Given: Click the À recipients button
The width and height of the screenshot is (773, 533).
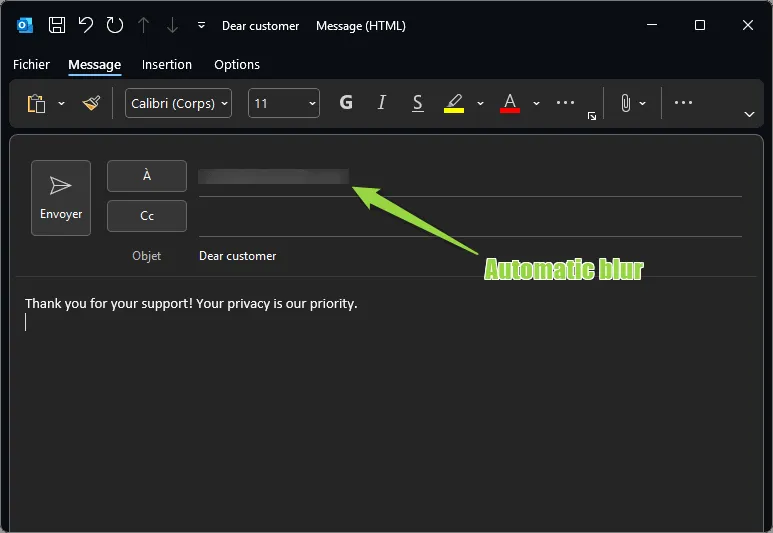Looking at the screenshot, I should click(x=147, y=176).
